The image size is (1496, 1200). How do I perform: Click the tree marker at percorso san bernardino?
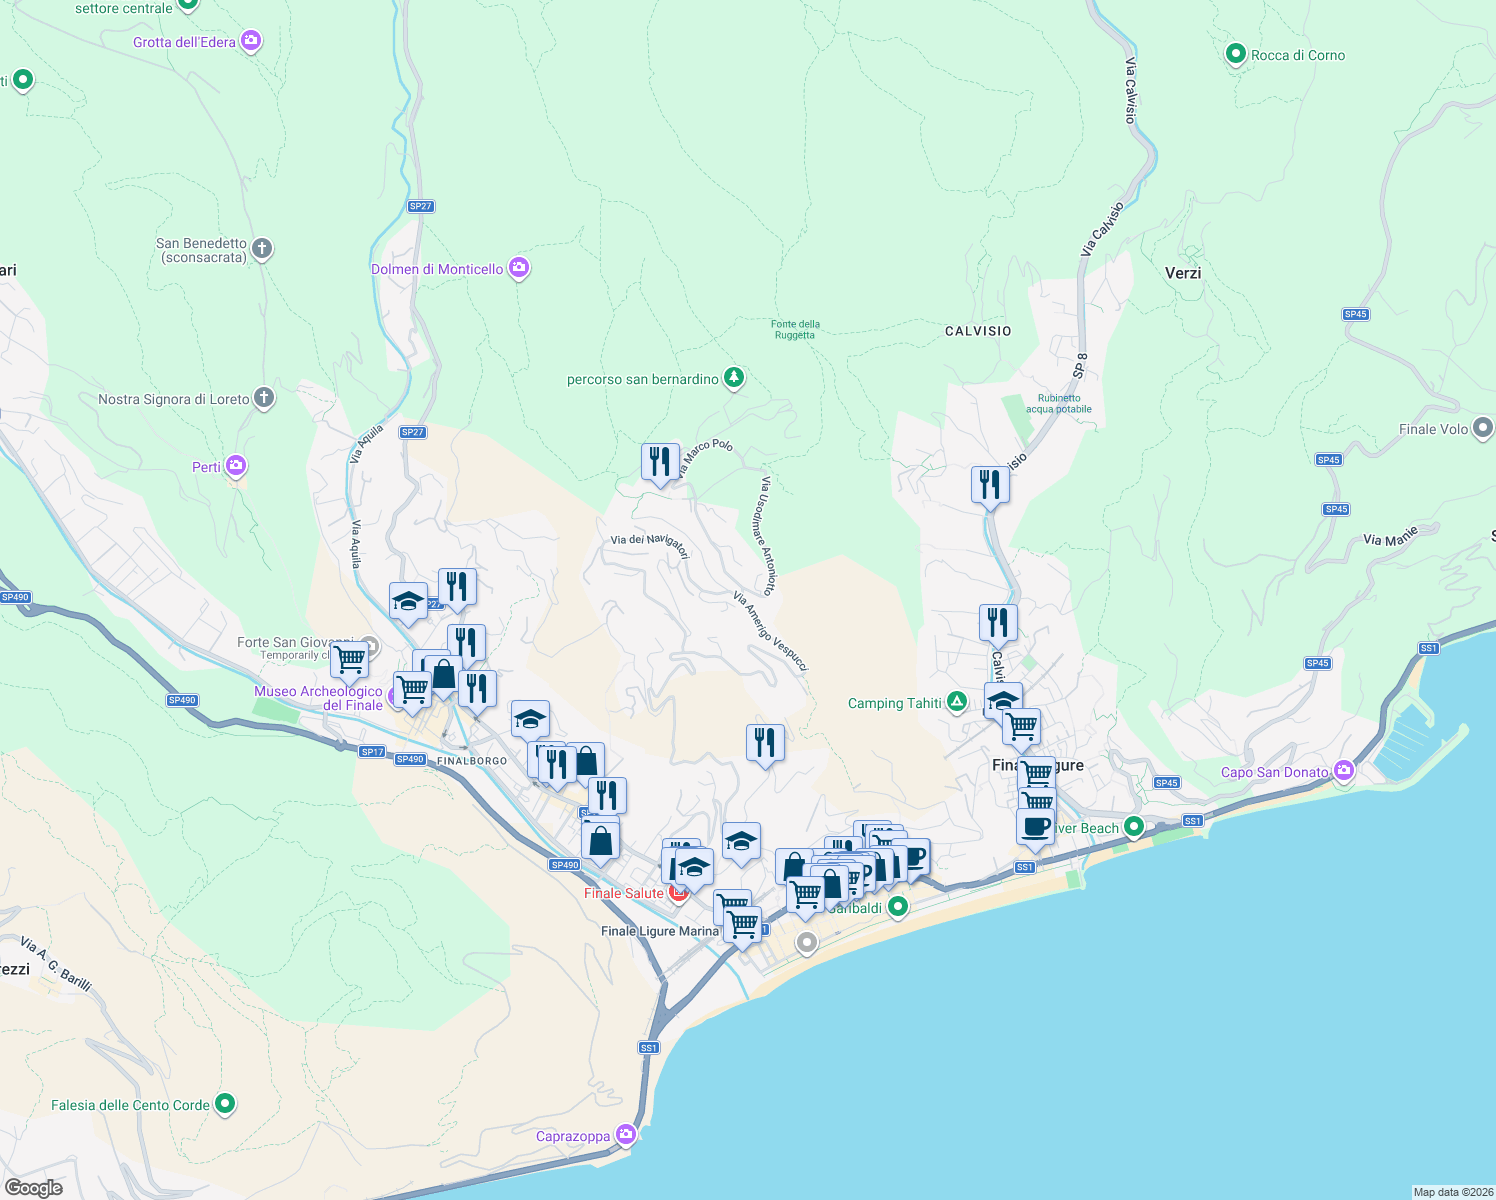[733, 379]
